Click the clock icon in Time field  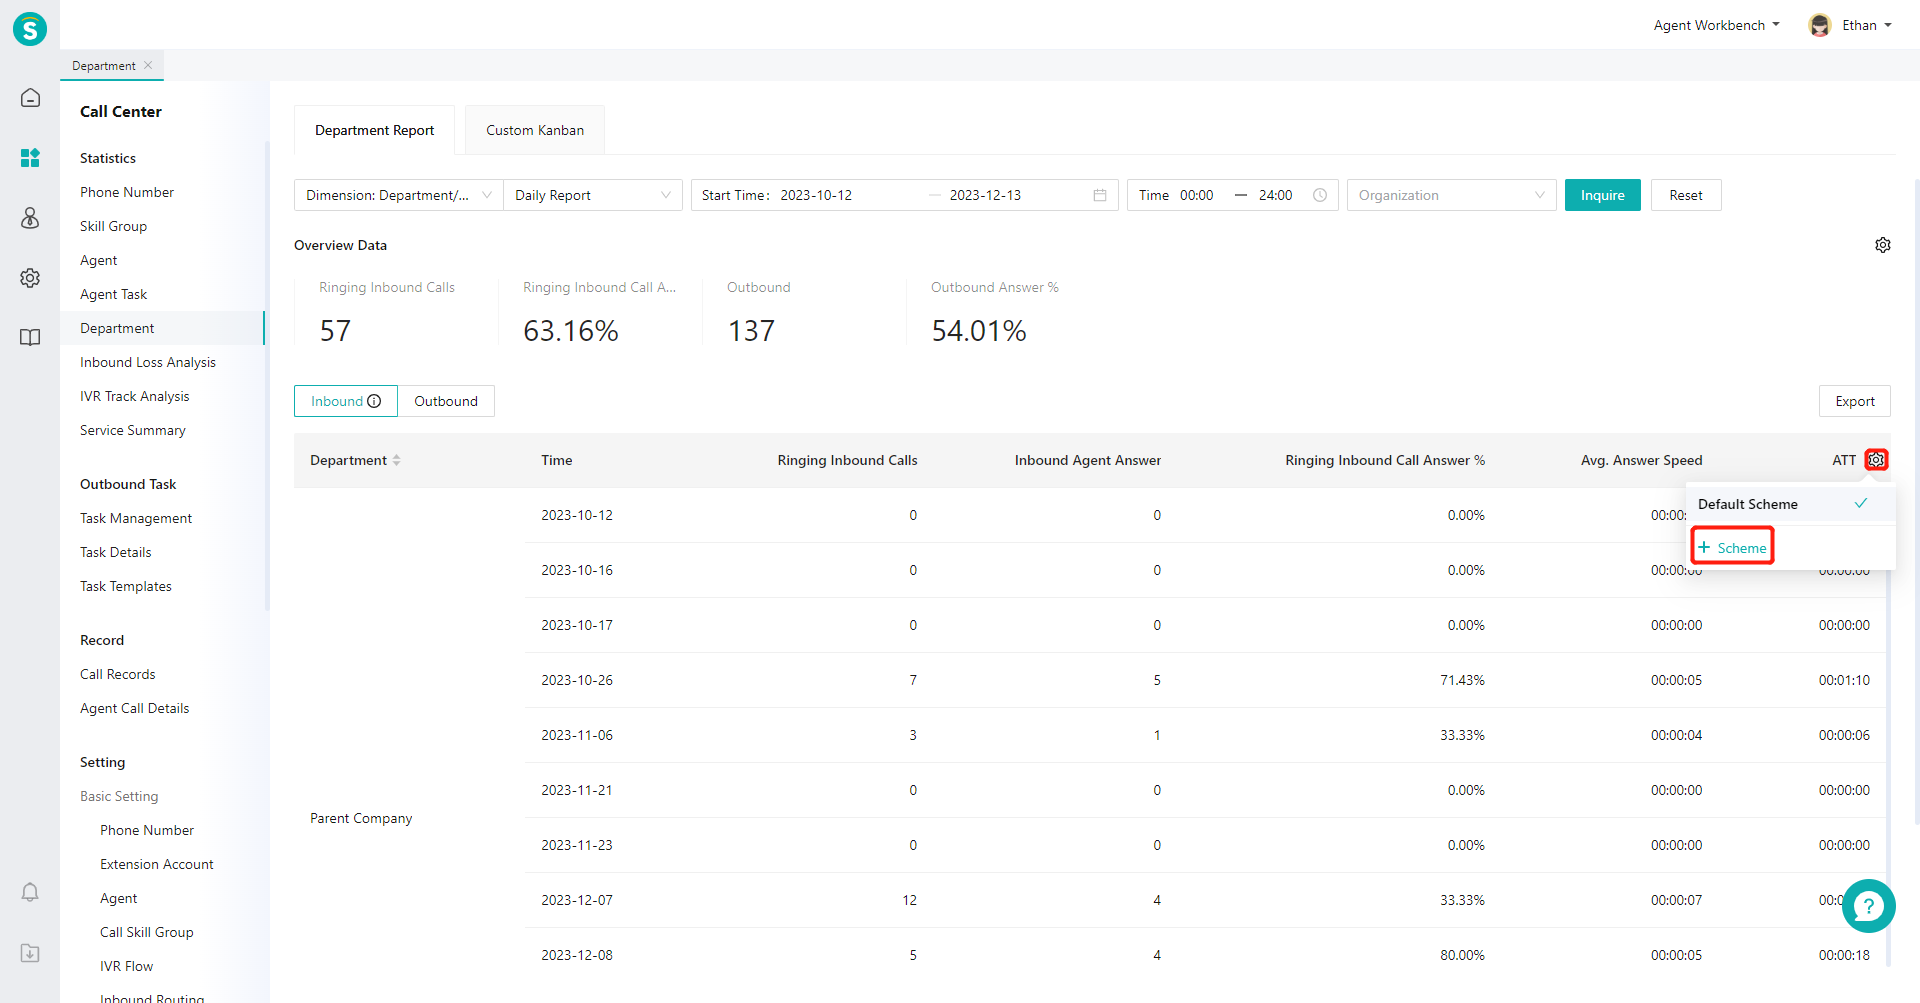[1320, 195]
